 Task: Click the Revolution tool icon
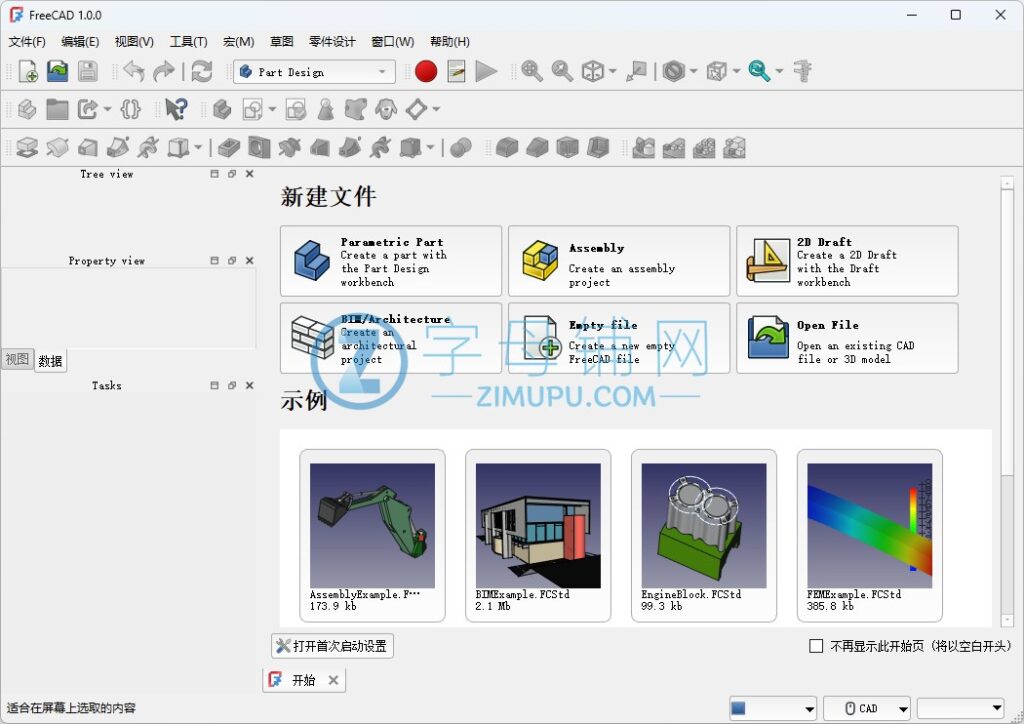[x=57, y=148]
